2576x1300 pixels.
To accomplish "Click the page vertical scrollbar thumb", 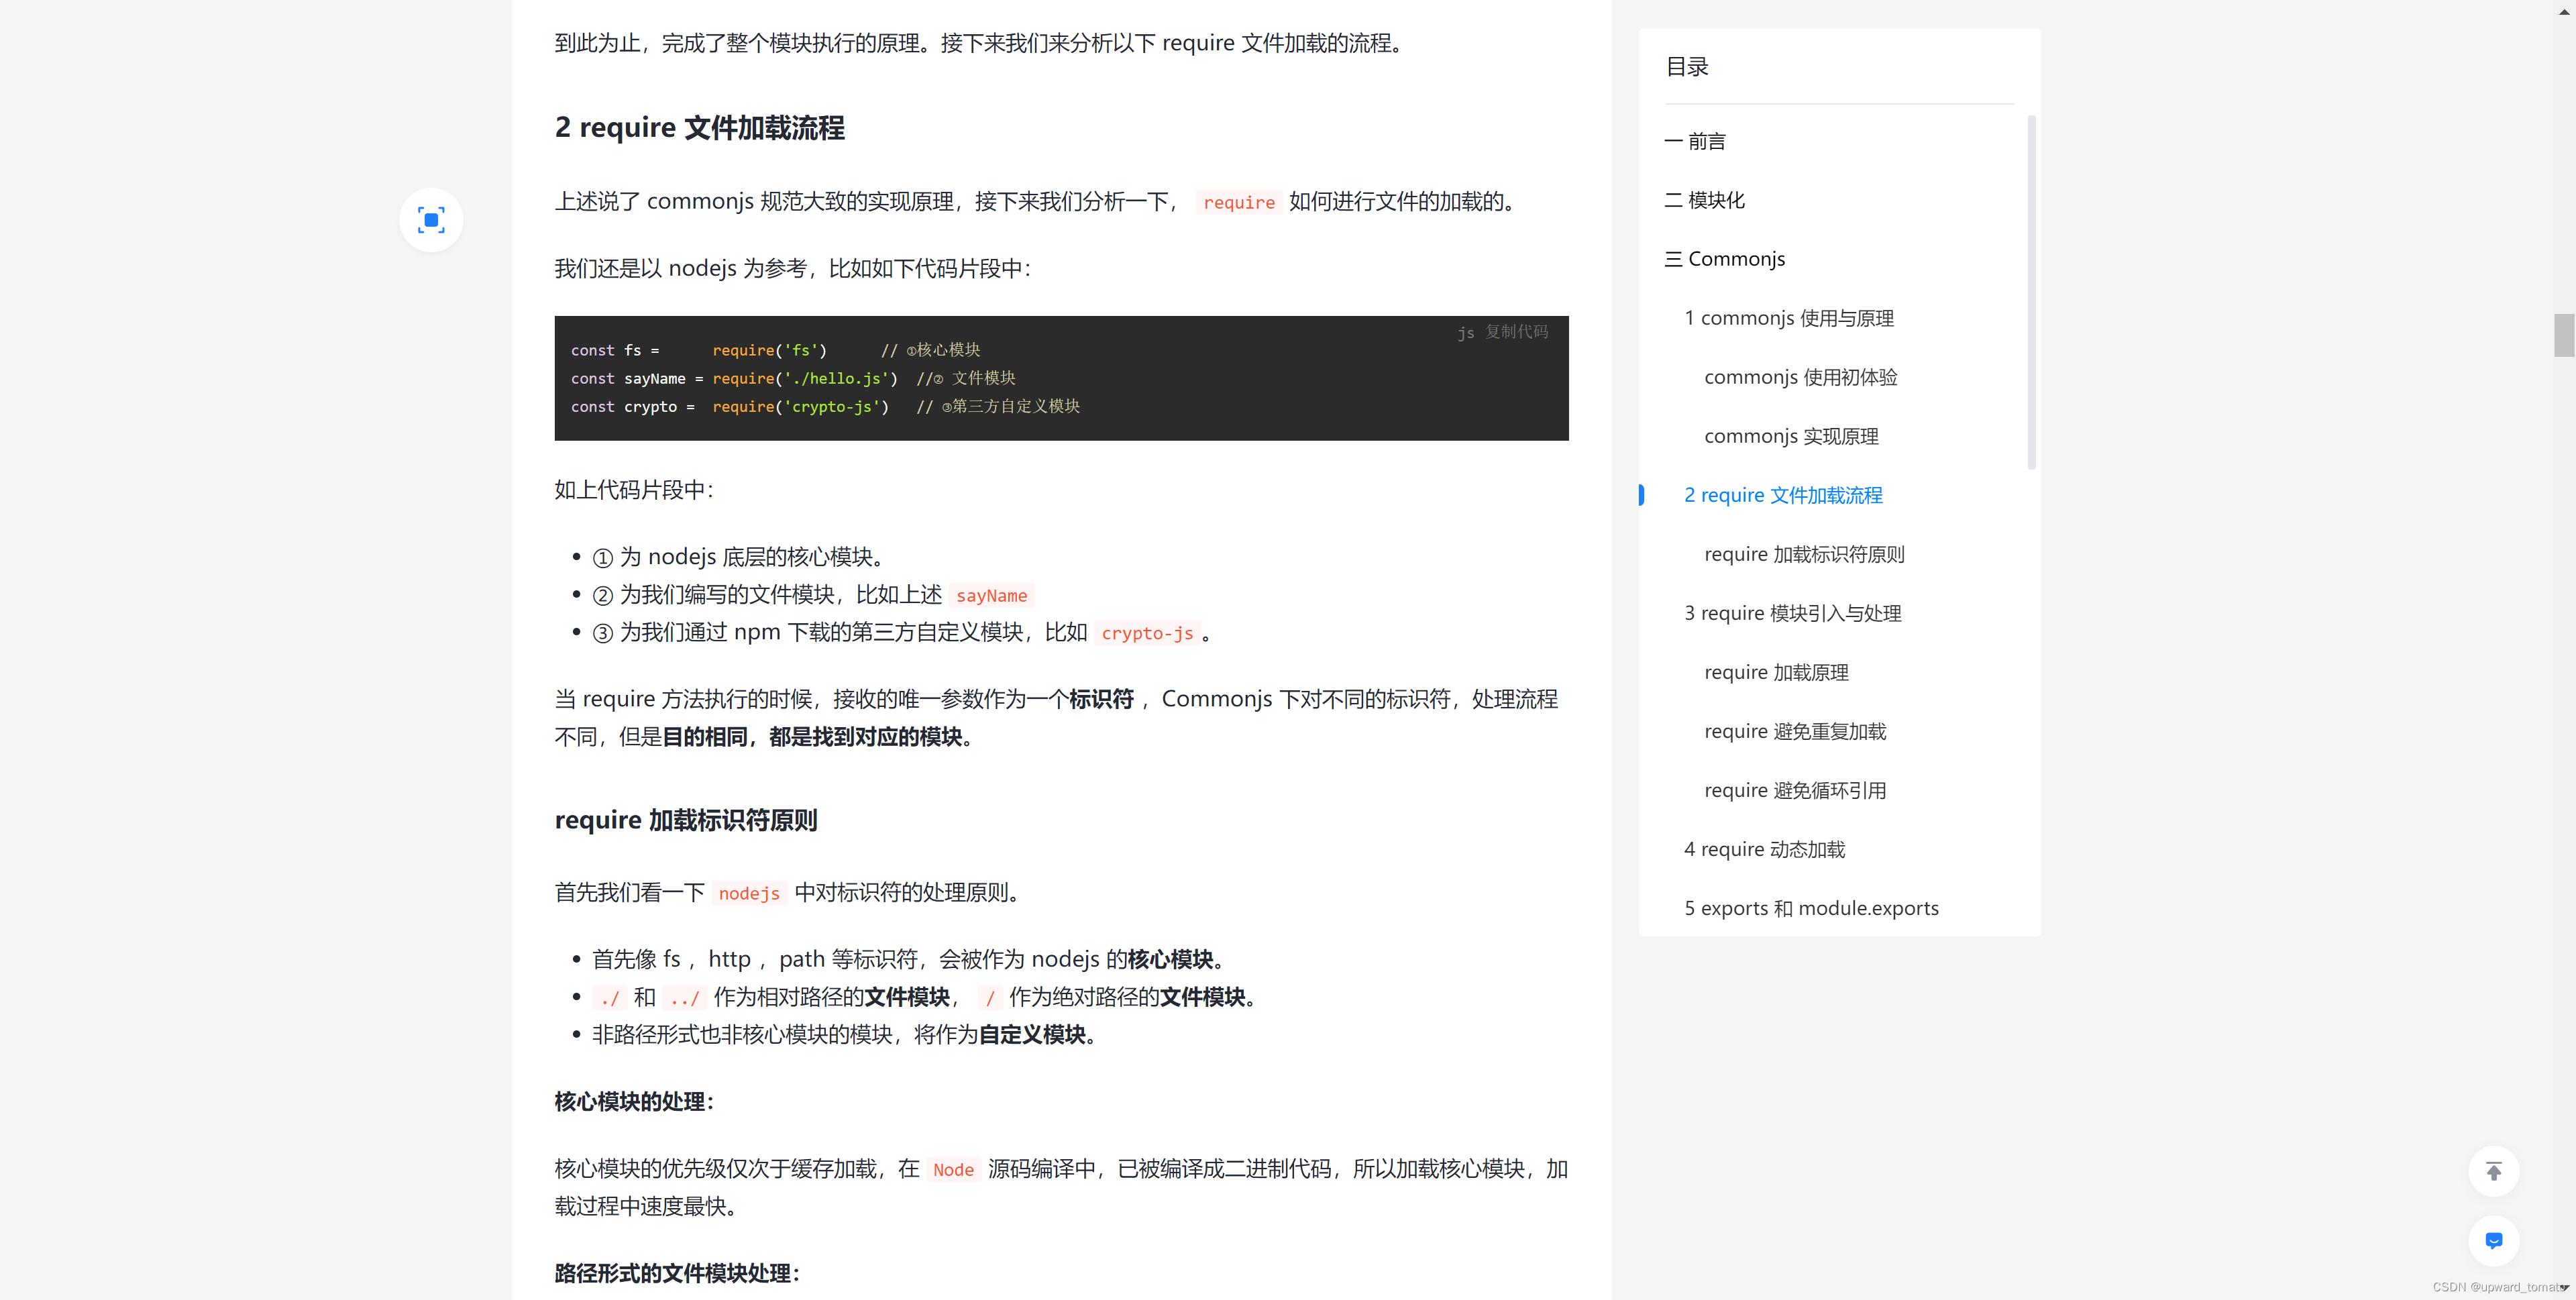I will (x=2564, y=335).
